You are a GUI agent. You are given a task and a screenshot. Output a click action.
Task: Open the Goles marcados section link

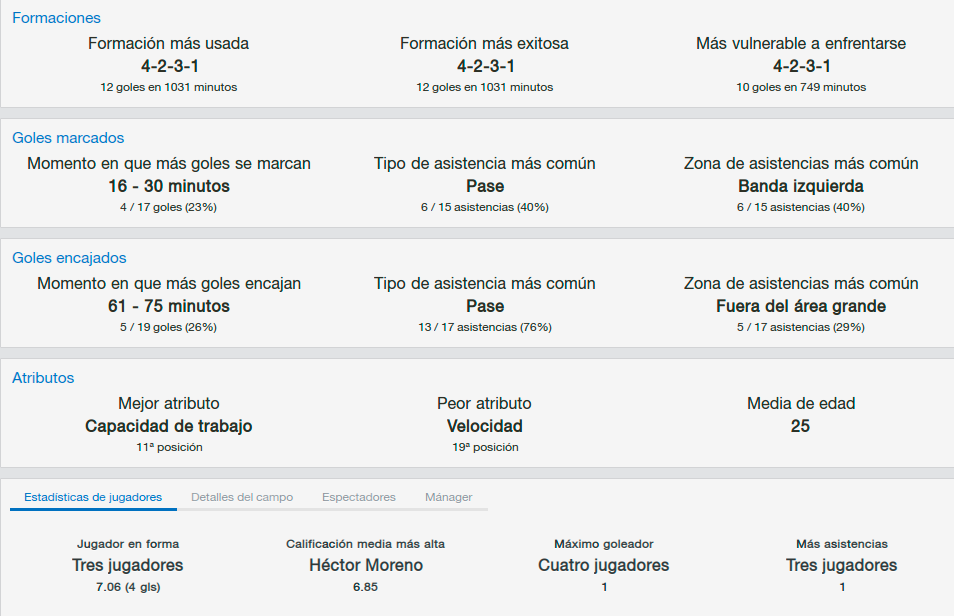click(x=68, y=138)
